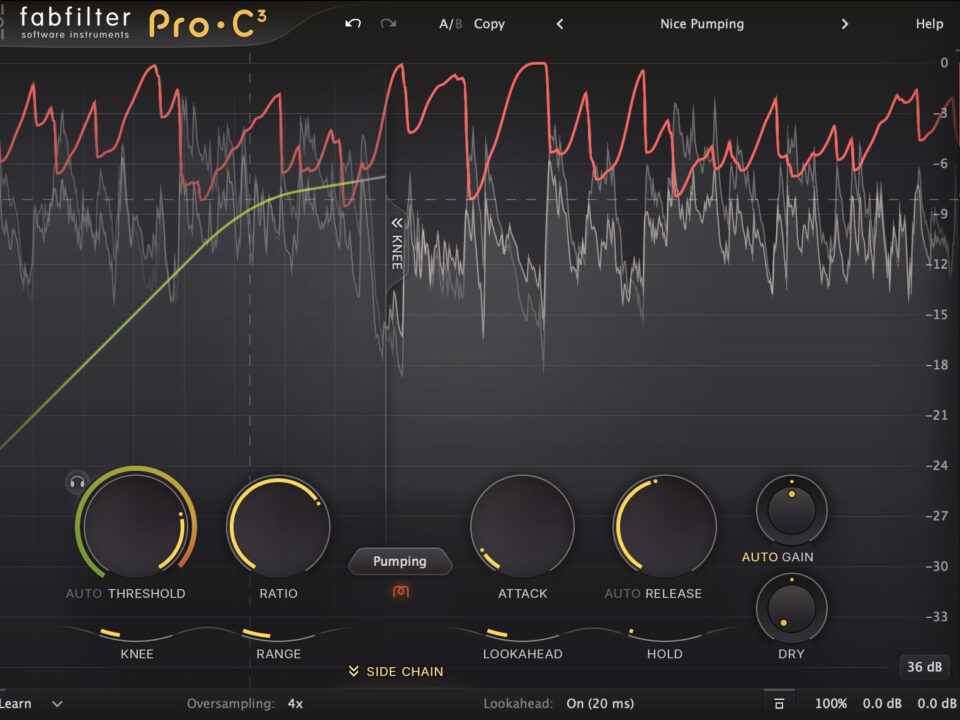960x720 pixels.
Task: Toggle Auto Gain on or off
Action: click(760, 557)
